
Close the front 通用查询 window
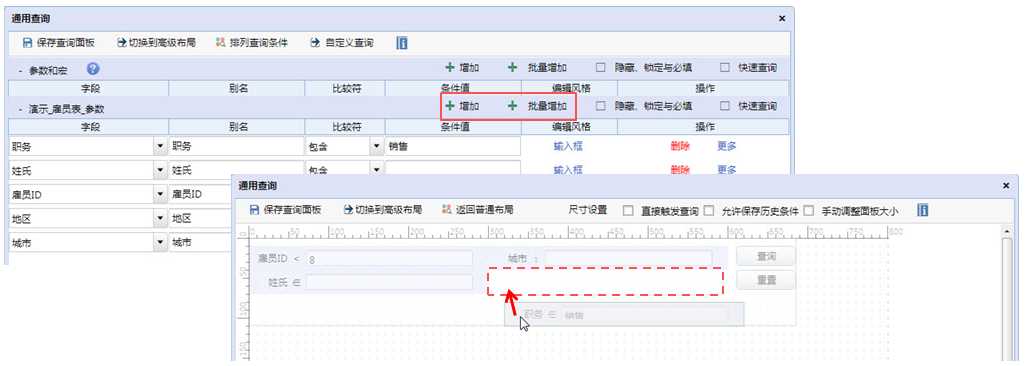click(1007, 186)
